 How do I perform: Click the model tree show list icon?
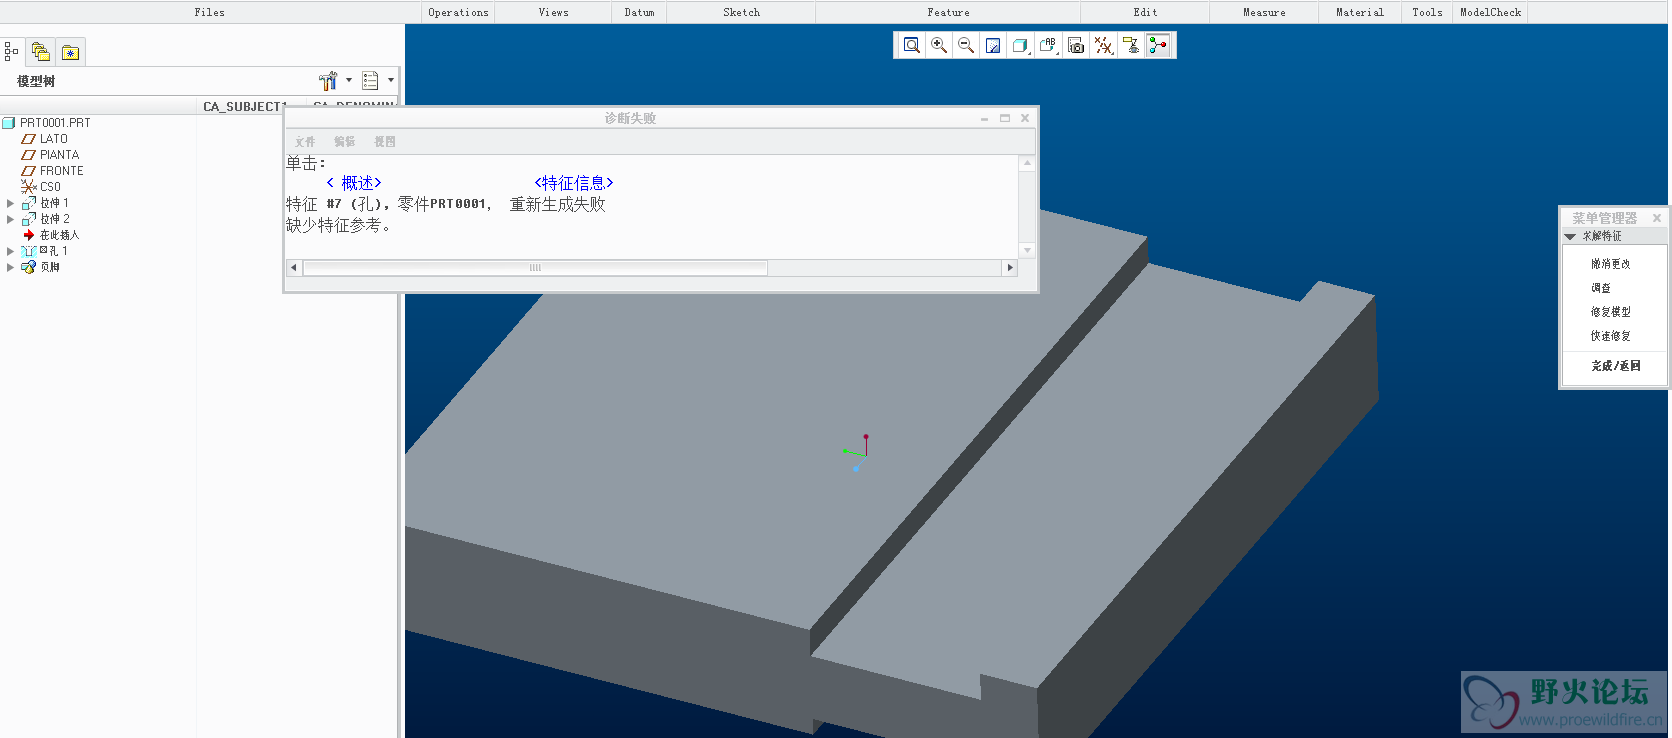click(370, 81)
